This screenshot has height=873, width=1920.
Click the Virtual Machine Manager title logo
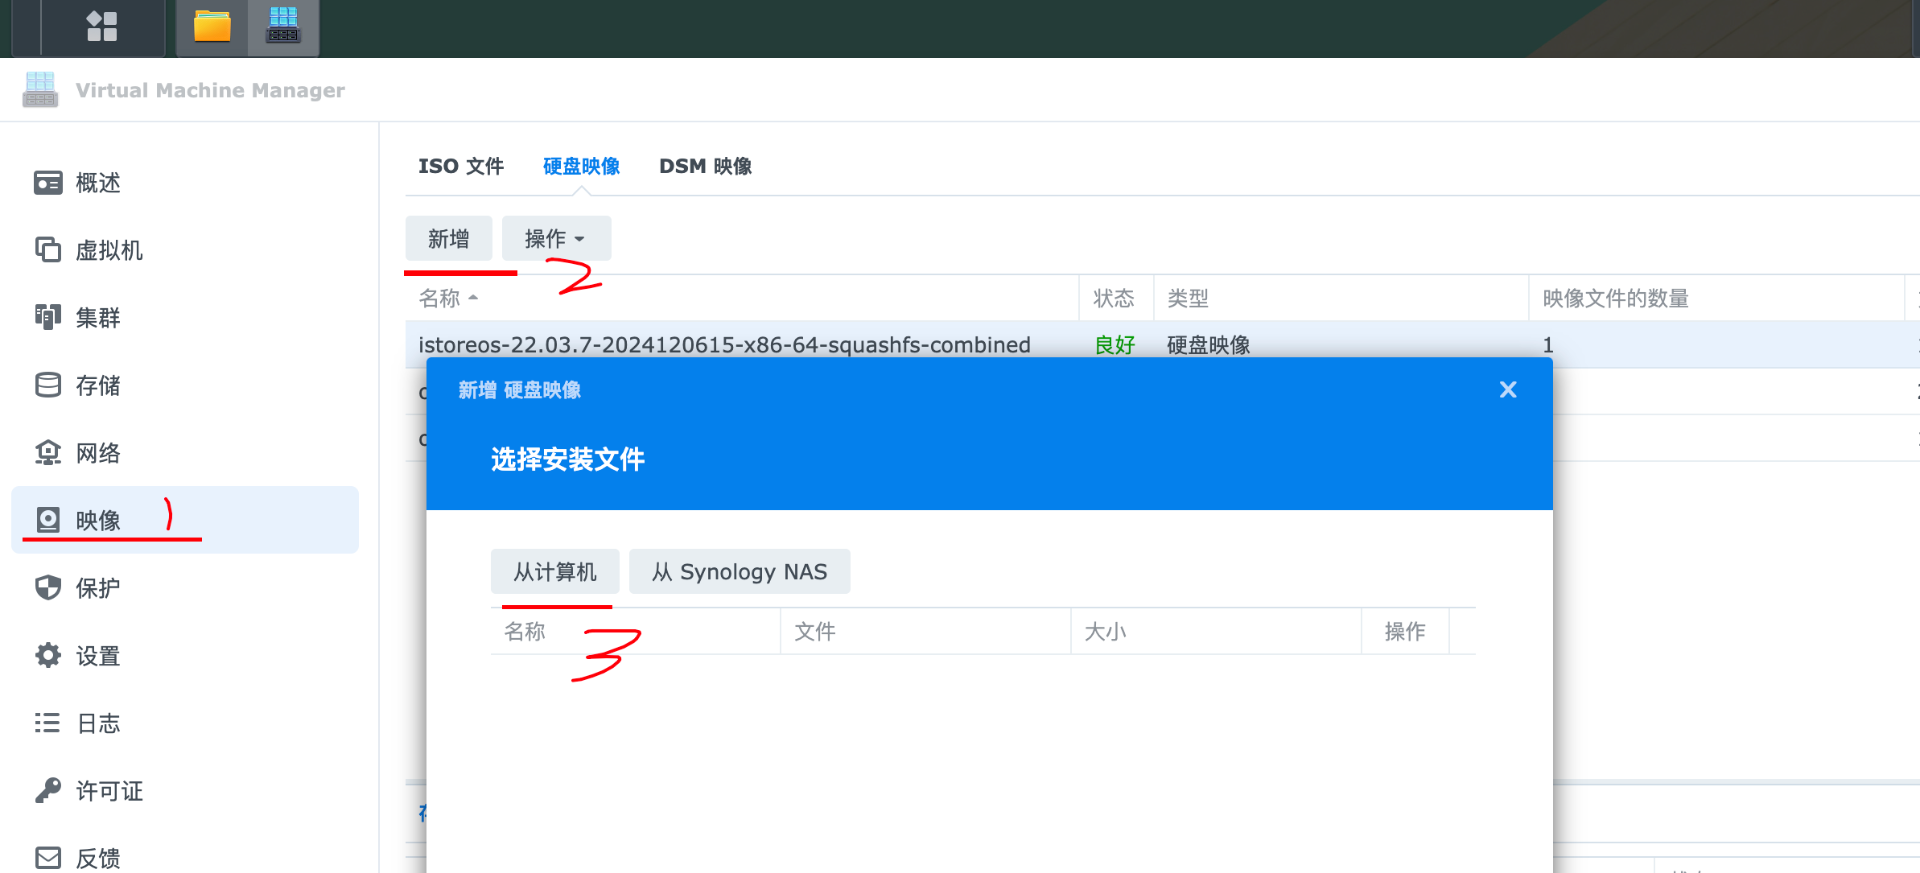(41, 90)
